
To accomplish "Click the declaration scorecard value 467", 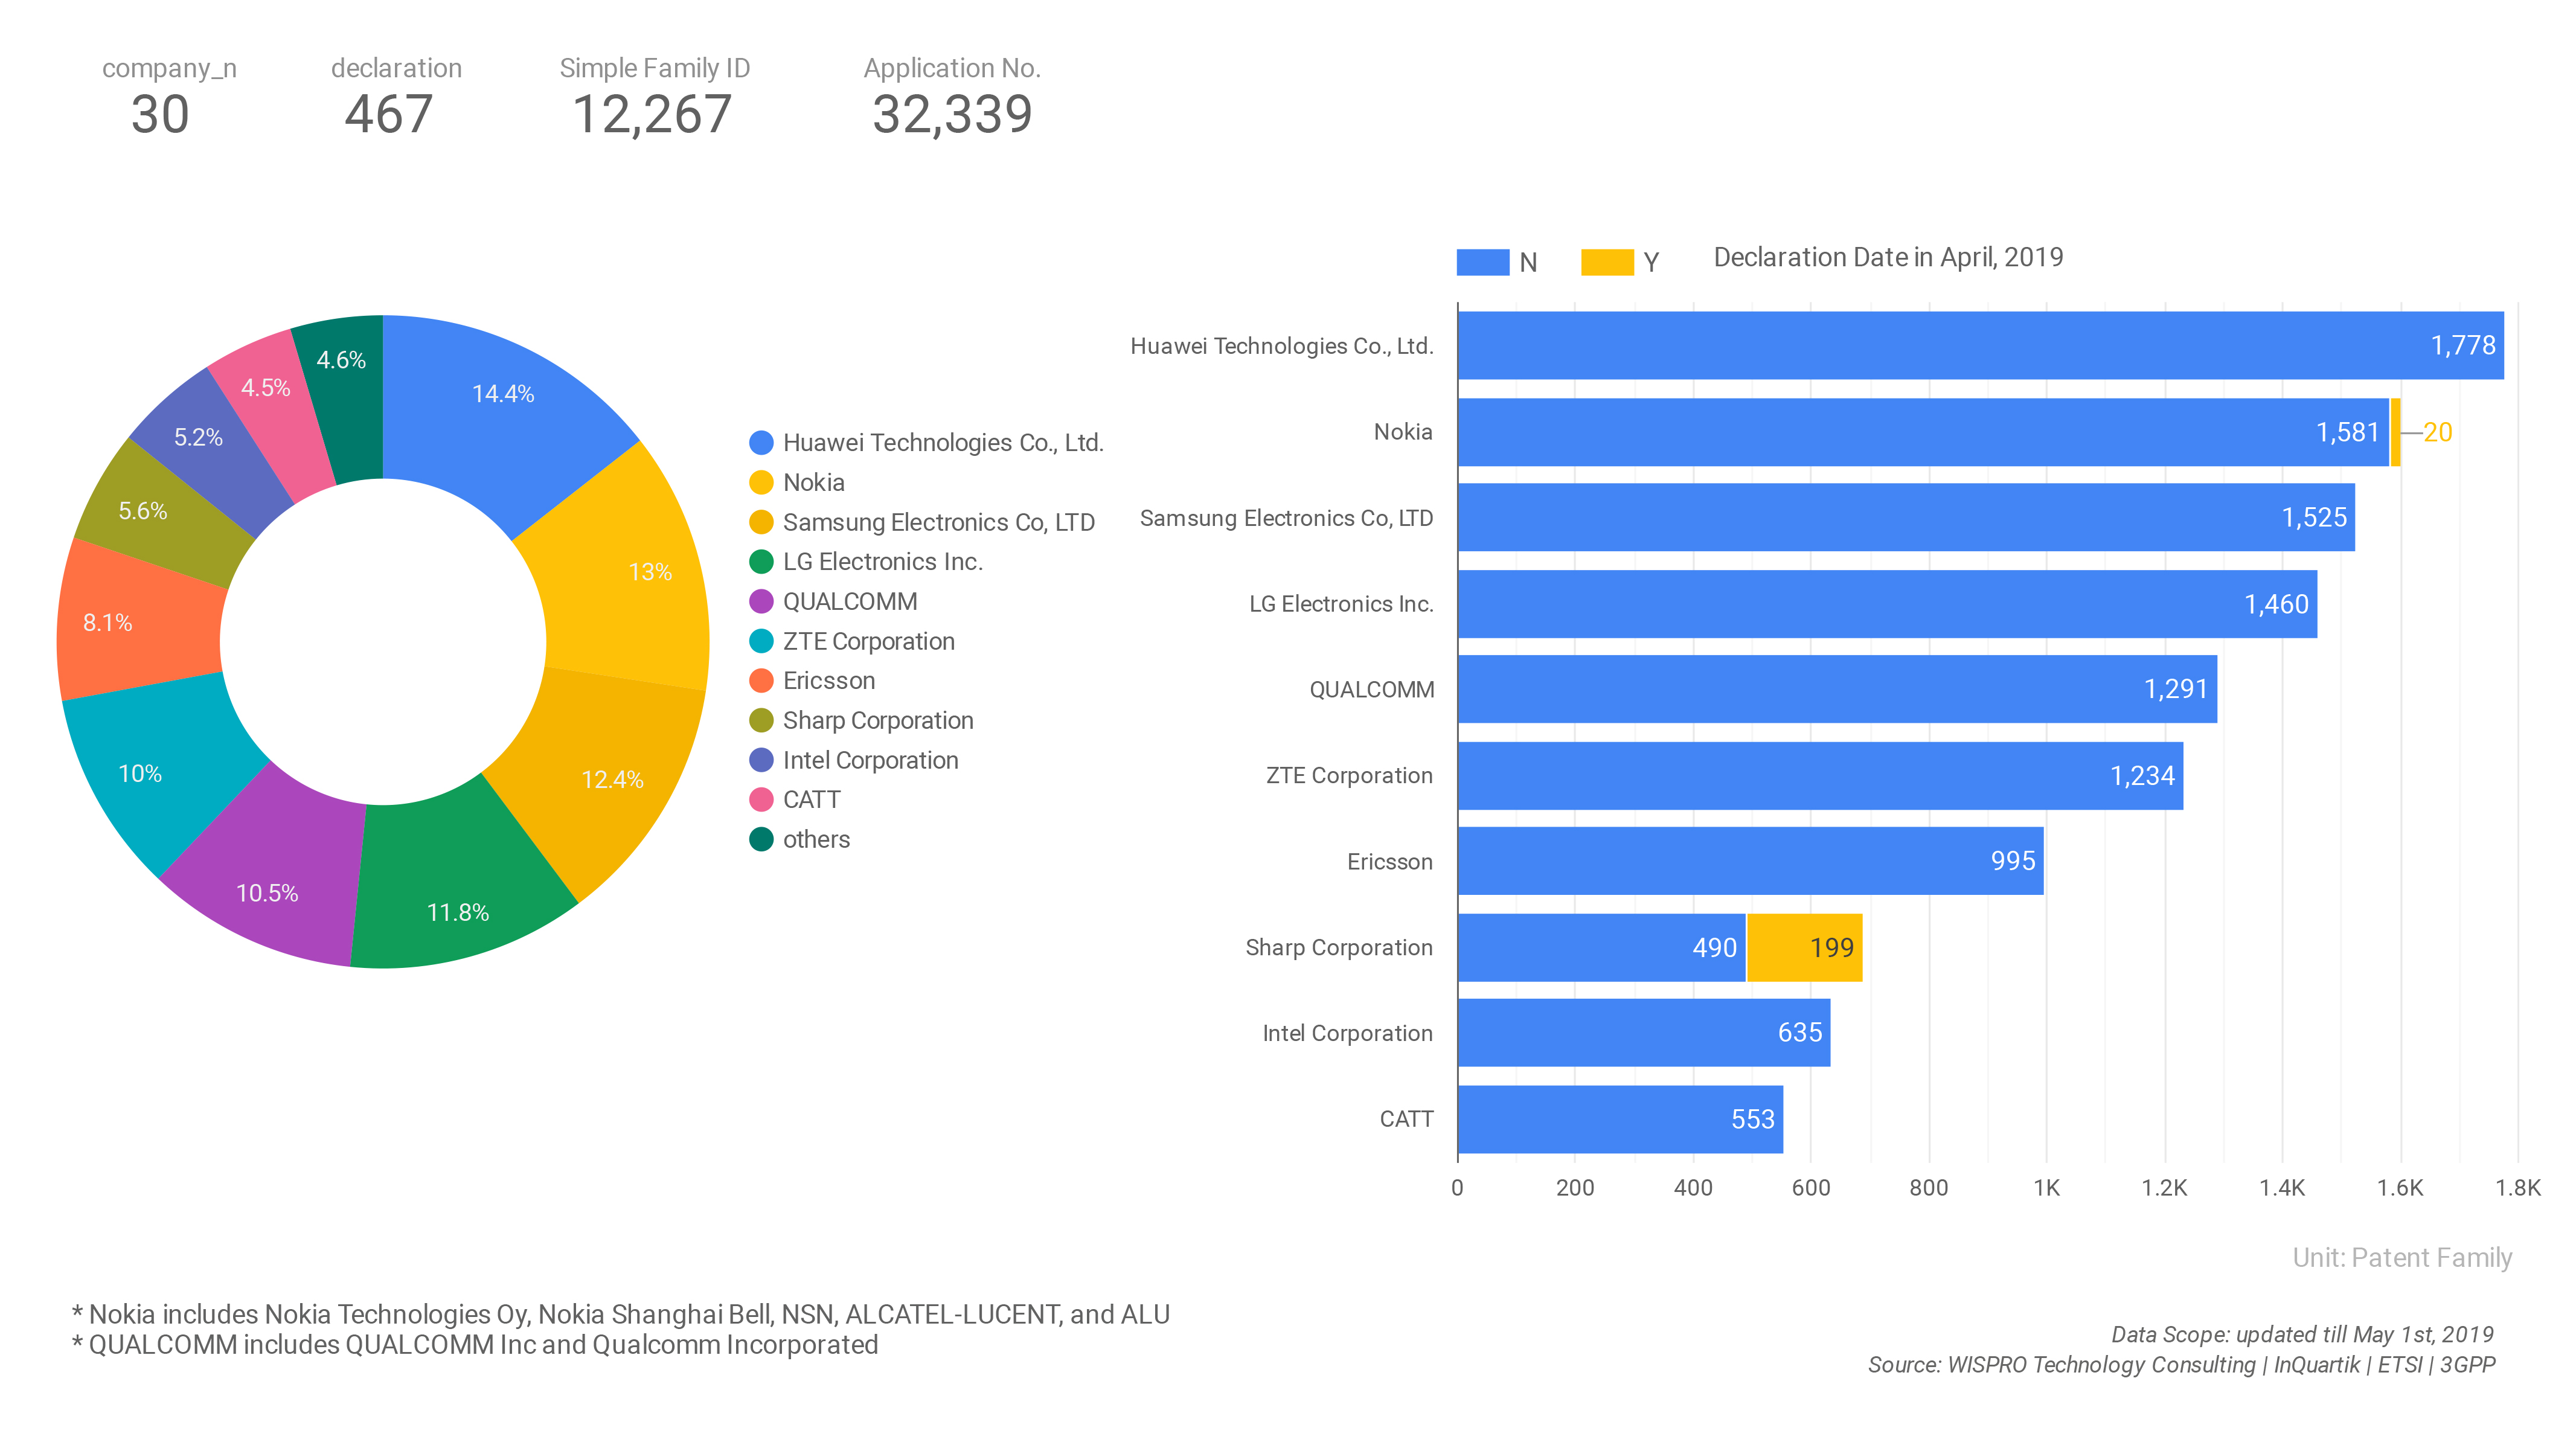I will [x=389, y=114].
